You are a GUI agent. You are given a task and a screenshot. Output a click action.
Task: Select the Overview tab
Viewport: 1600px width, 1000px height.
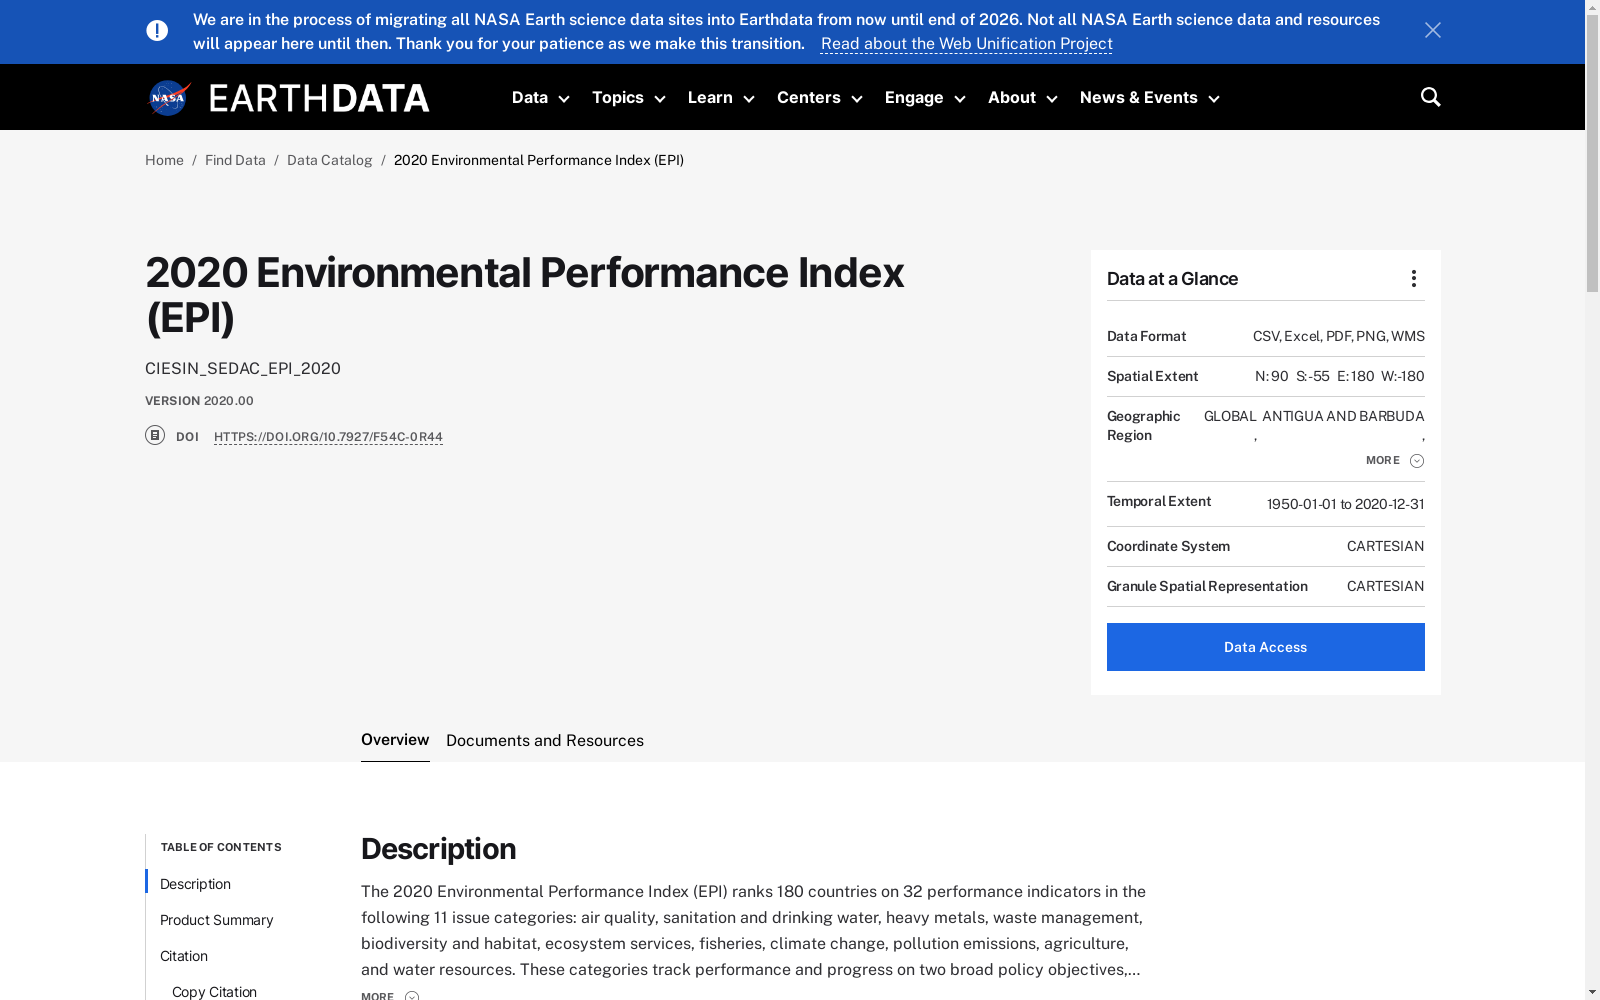395,740
